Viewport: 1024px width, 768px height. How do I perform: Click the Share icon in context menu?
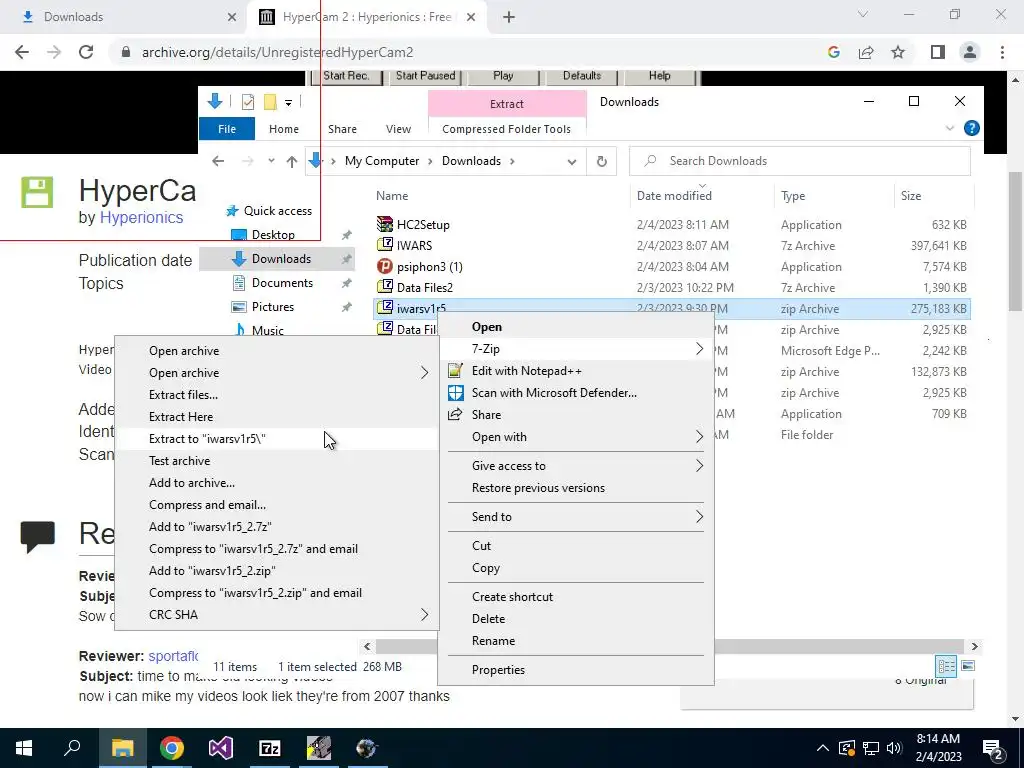(455, 415)
